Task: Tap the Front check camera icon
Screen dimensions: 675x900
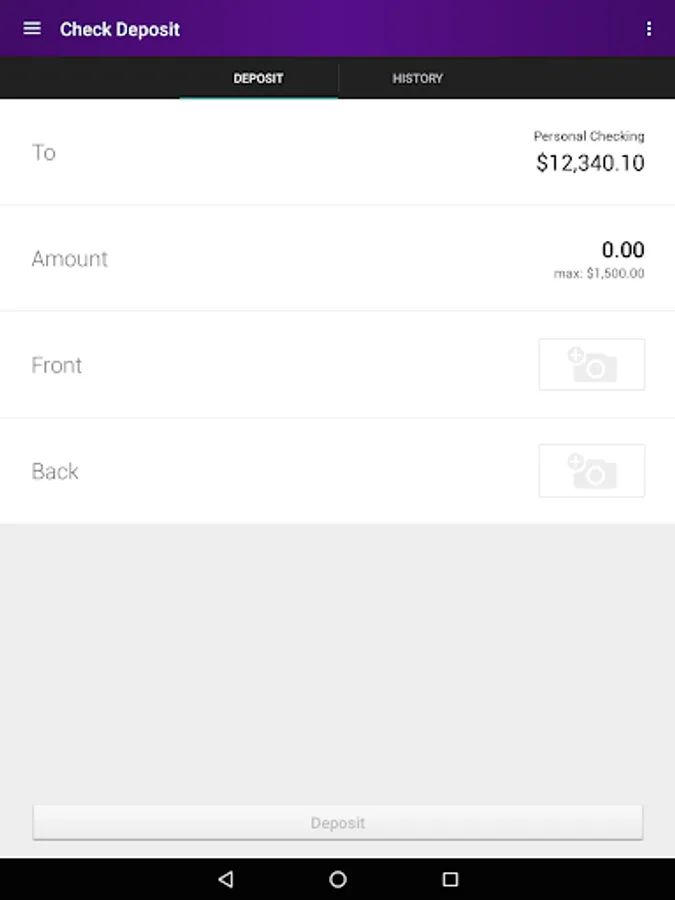Action: click(592, 364)
